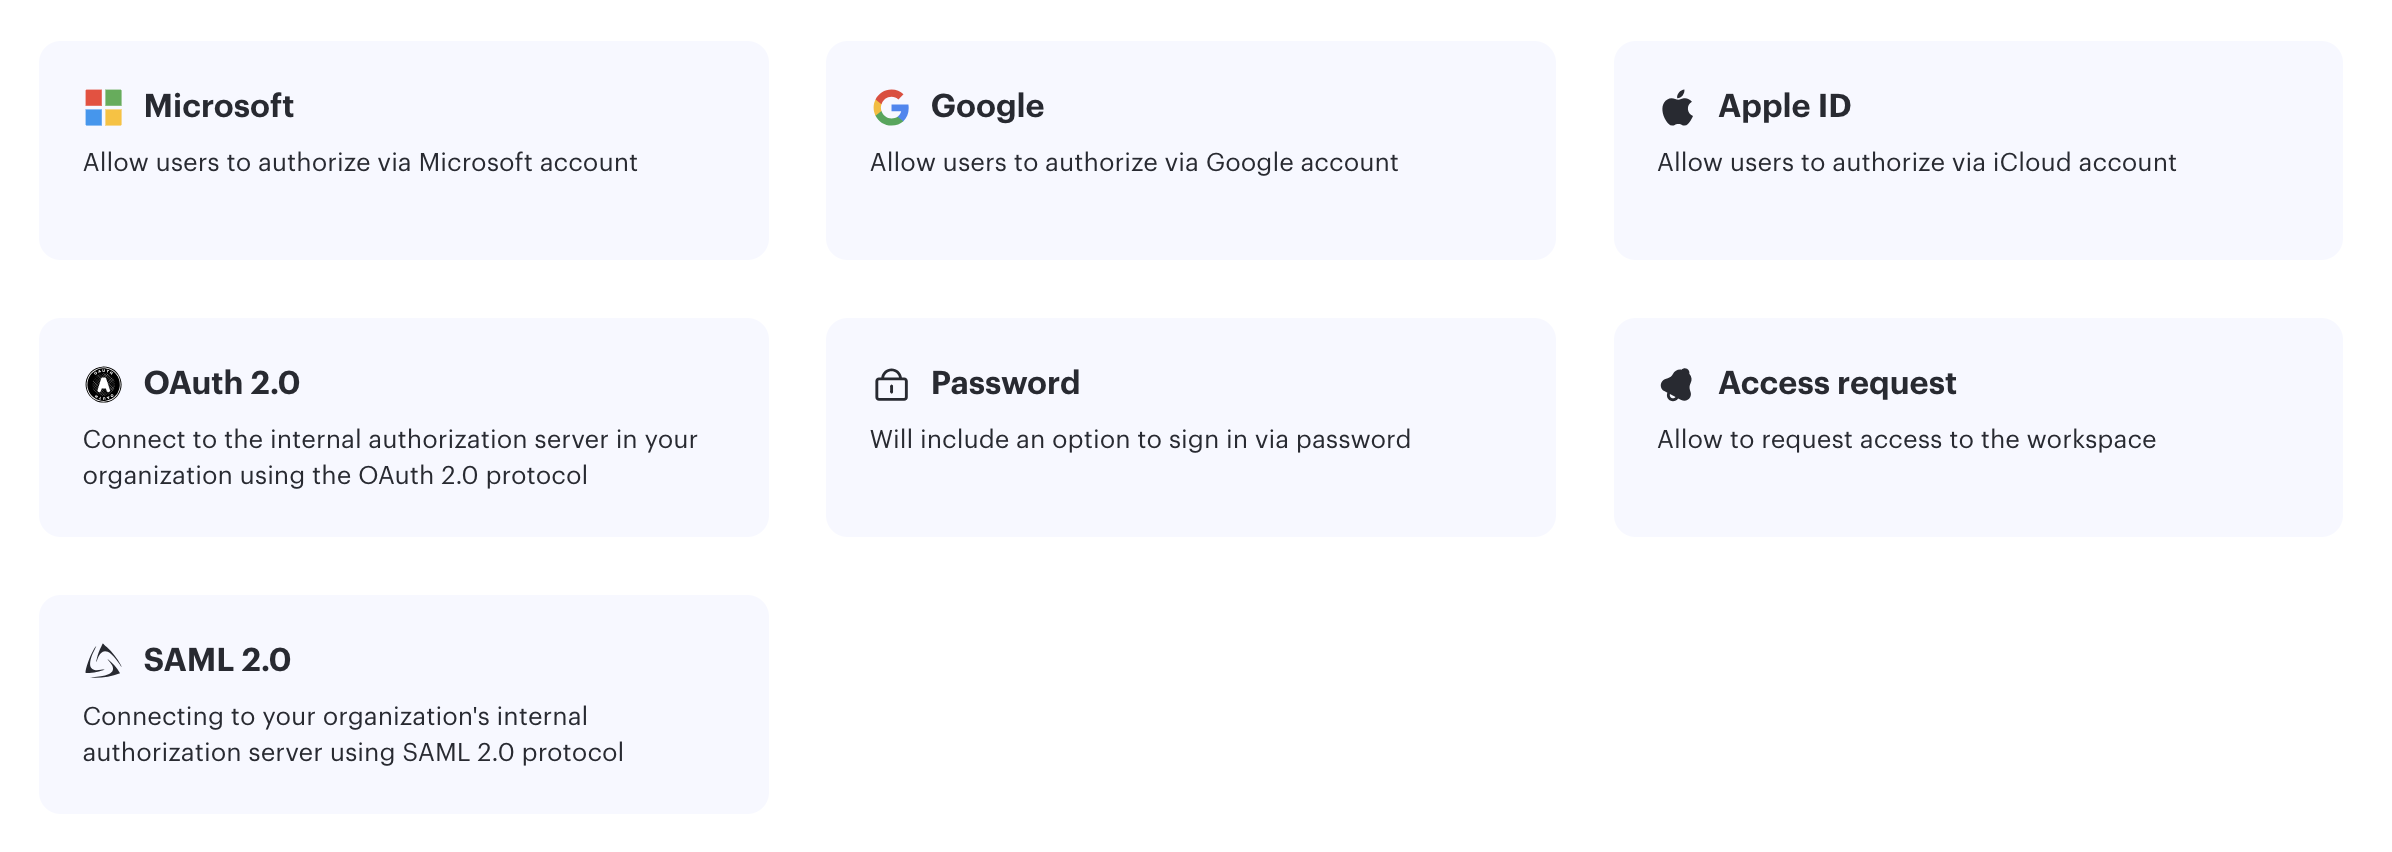Image resolution: width=2392 pixels, height=852 pixels.
Task: Select the Google heading text
Action: coord(987,106)
